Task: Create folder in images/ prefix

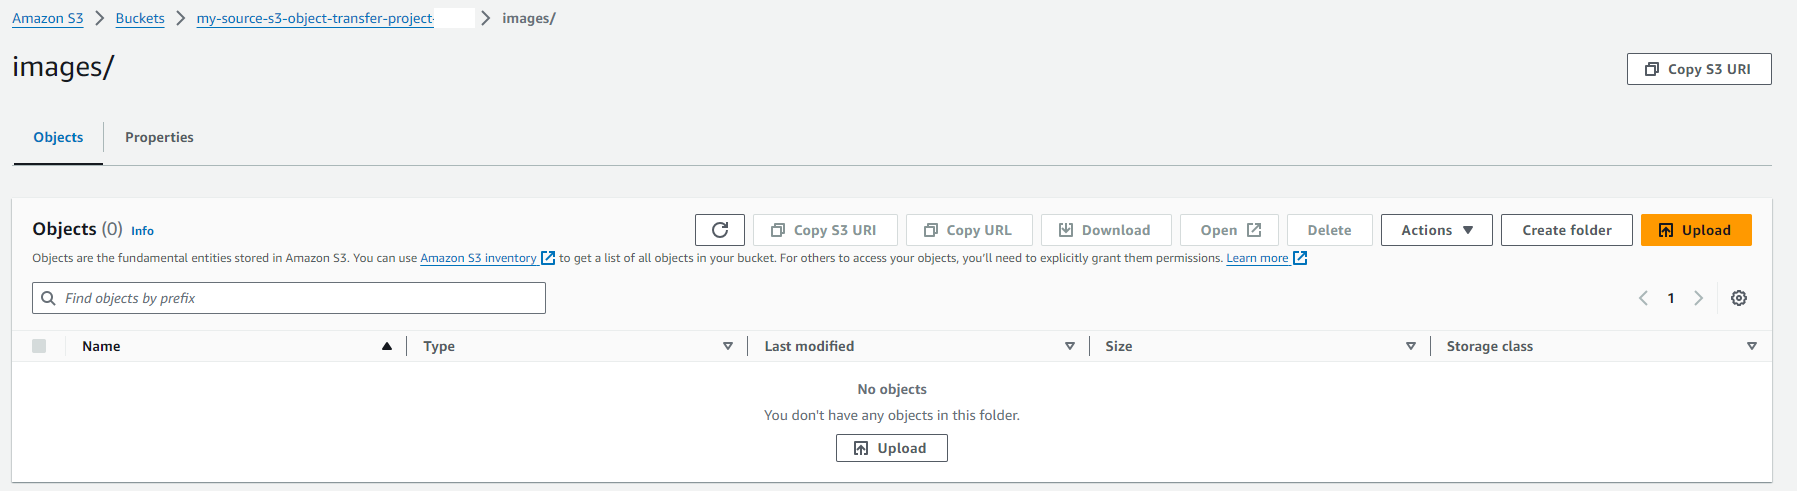Action: point(1566,230)
